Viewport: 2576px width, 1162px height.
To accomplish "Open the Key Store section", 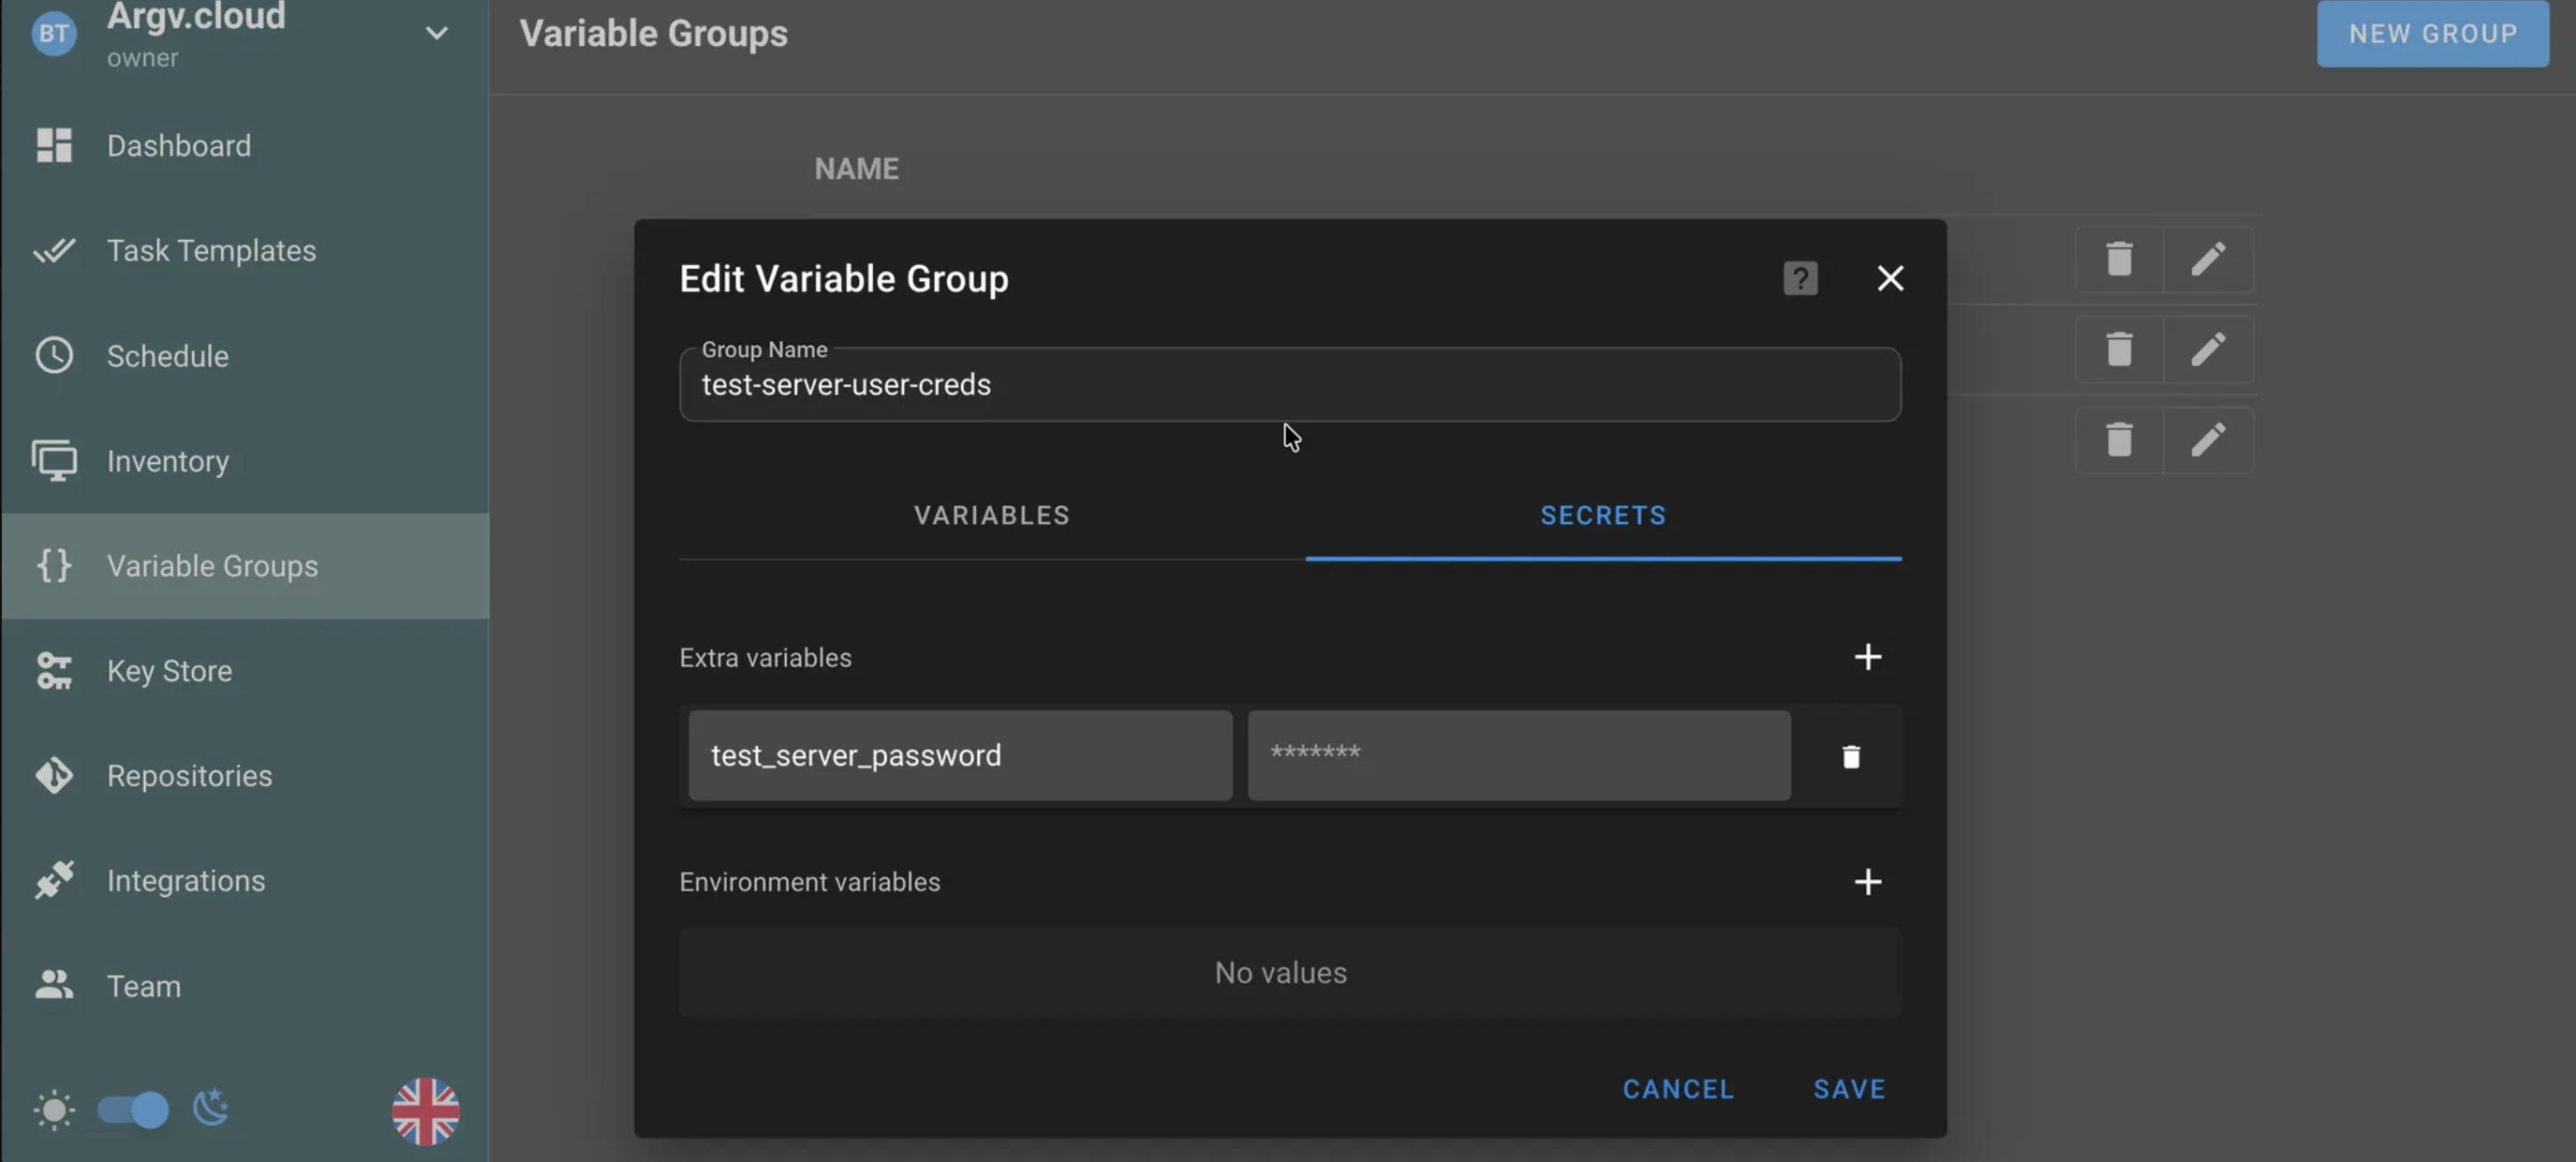I will (168, 671).
